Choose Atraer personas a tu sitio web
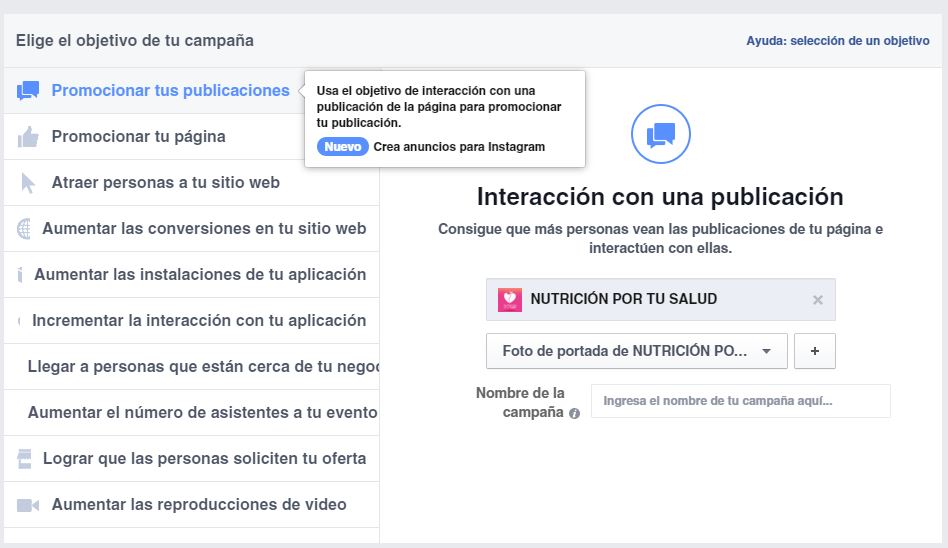The width and height of the screenshot is (948, 548). tap(192, 183)
